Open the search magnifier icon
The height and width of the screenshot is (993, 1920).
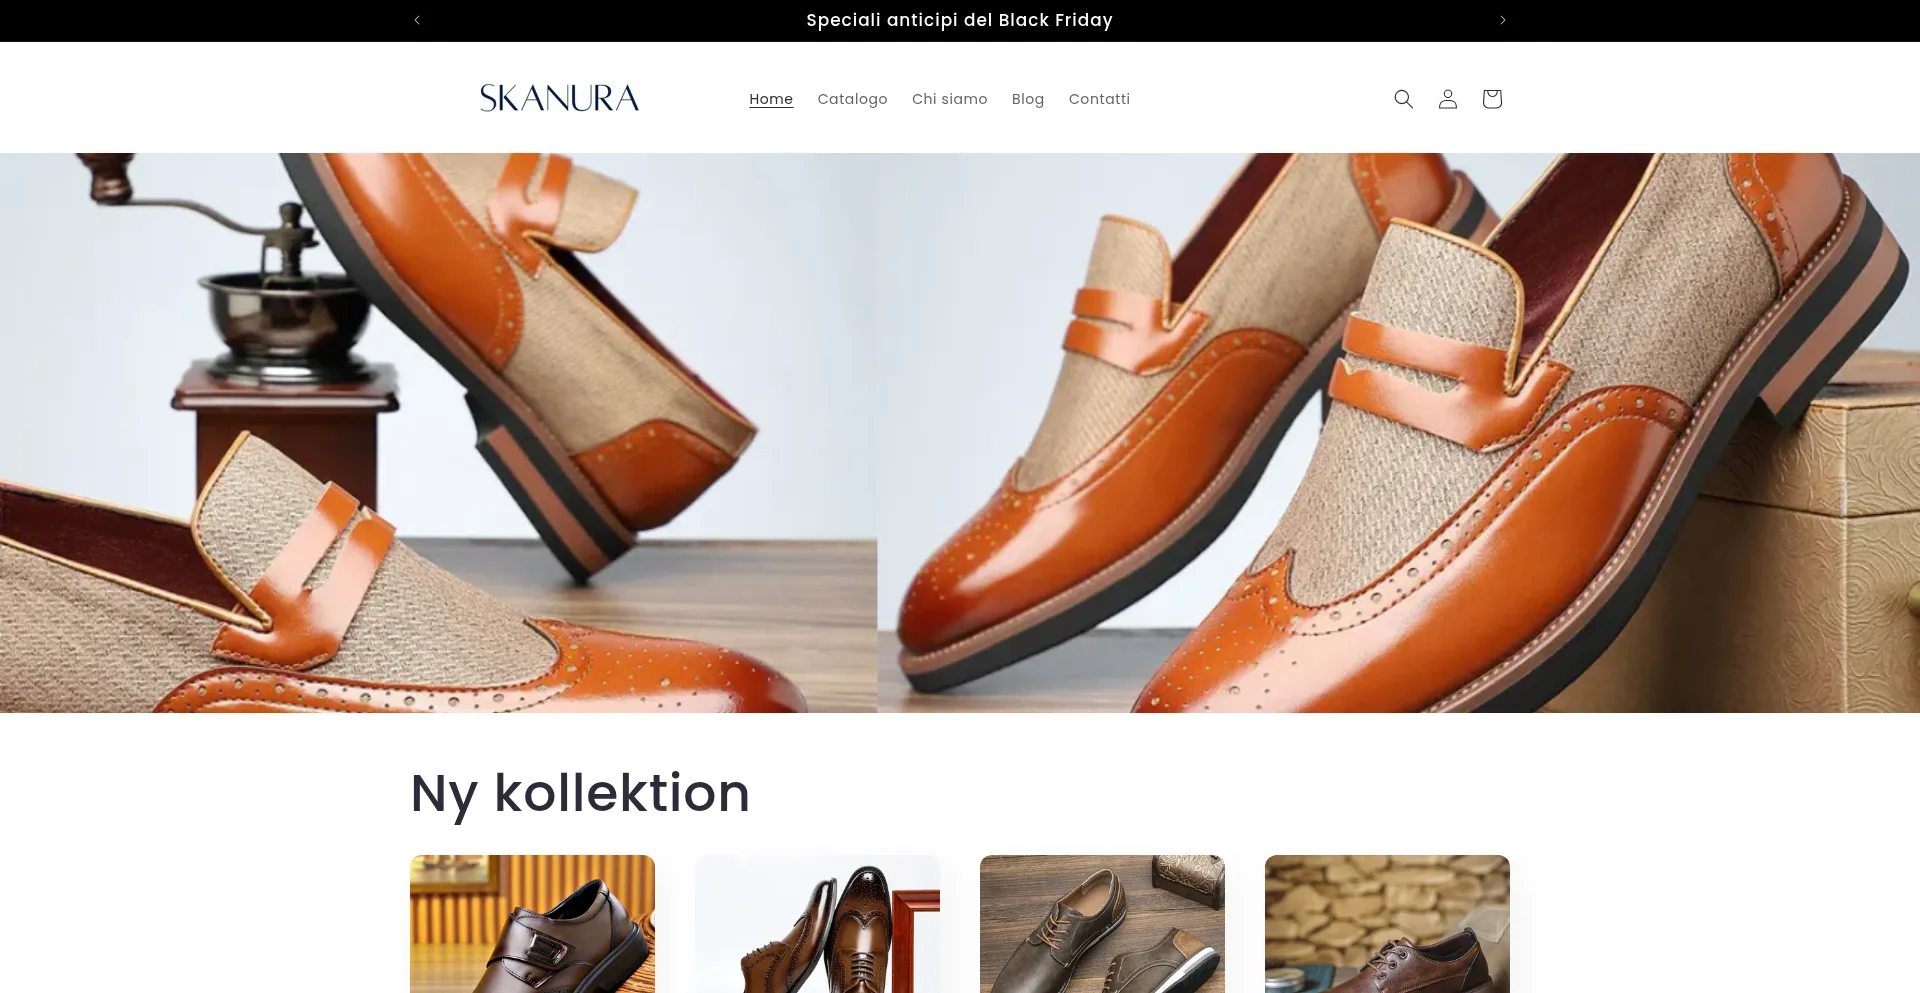pyautogui.click(x=1403, y=99)
